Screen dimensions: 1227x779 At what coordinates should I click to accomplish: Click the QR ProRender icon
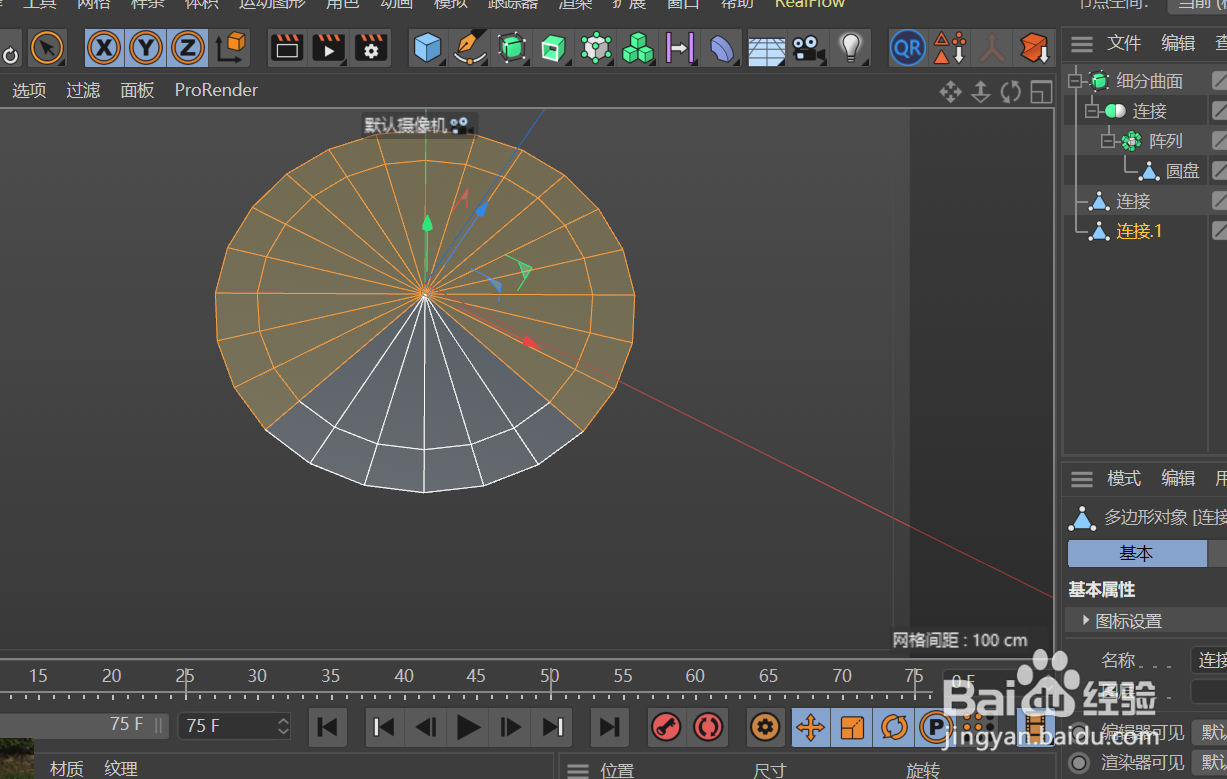[x=907, y=47]
